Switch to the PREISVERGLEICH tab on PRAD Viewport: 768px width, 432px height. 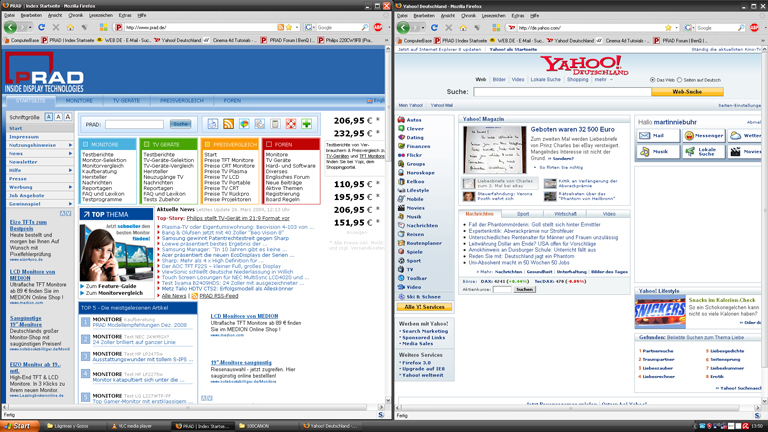point(182,100)
